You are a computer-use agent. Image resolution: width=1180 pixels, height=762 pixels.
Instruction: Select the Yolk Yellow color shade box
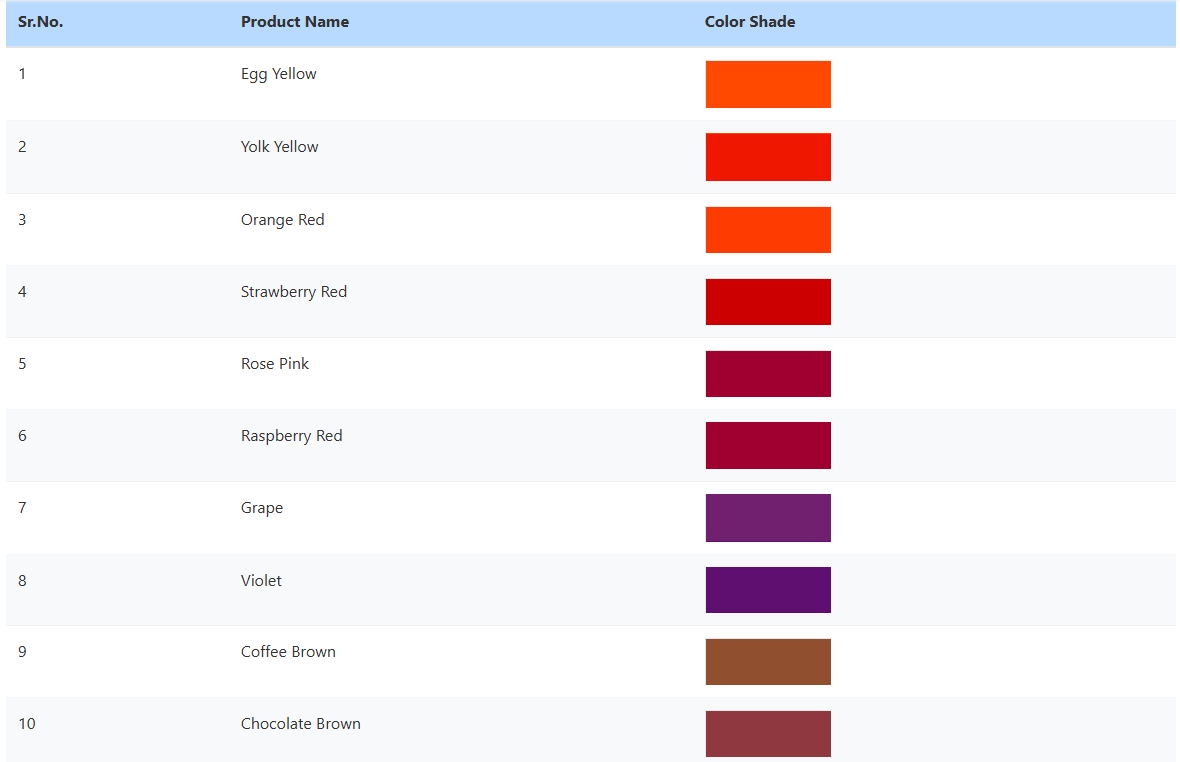coord(768,157)
